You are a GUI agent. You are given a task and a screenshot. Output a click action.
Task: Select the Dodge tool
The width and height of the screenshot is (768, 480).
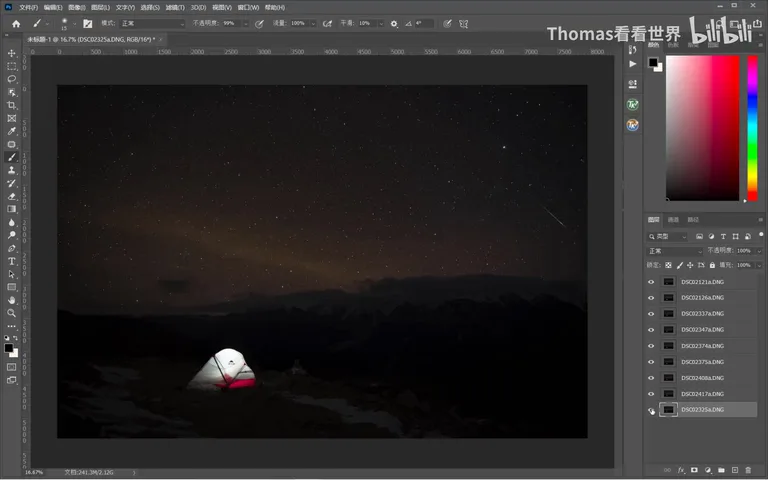pos(12,235)
